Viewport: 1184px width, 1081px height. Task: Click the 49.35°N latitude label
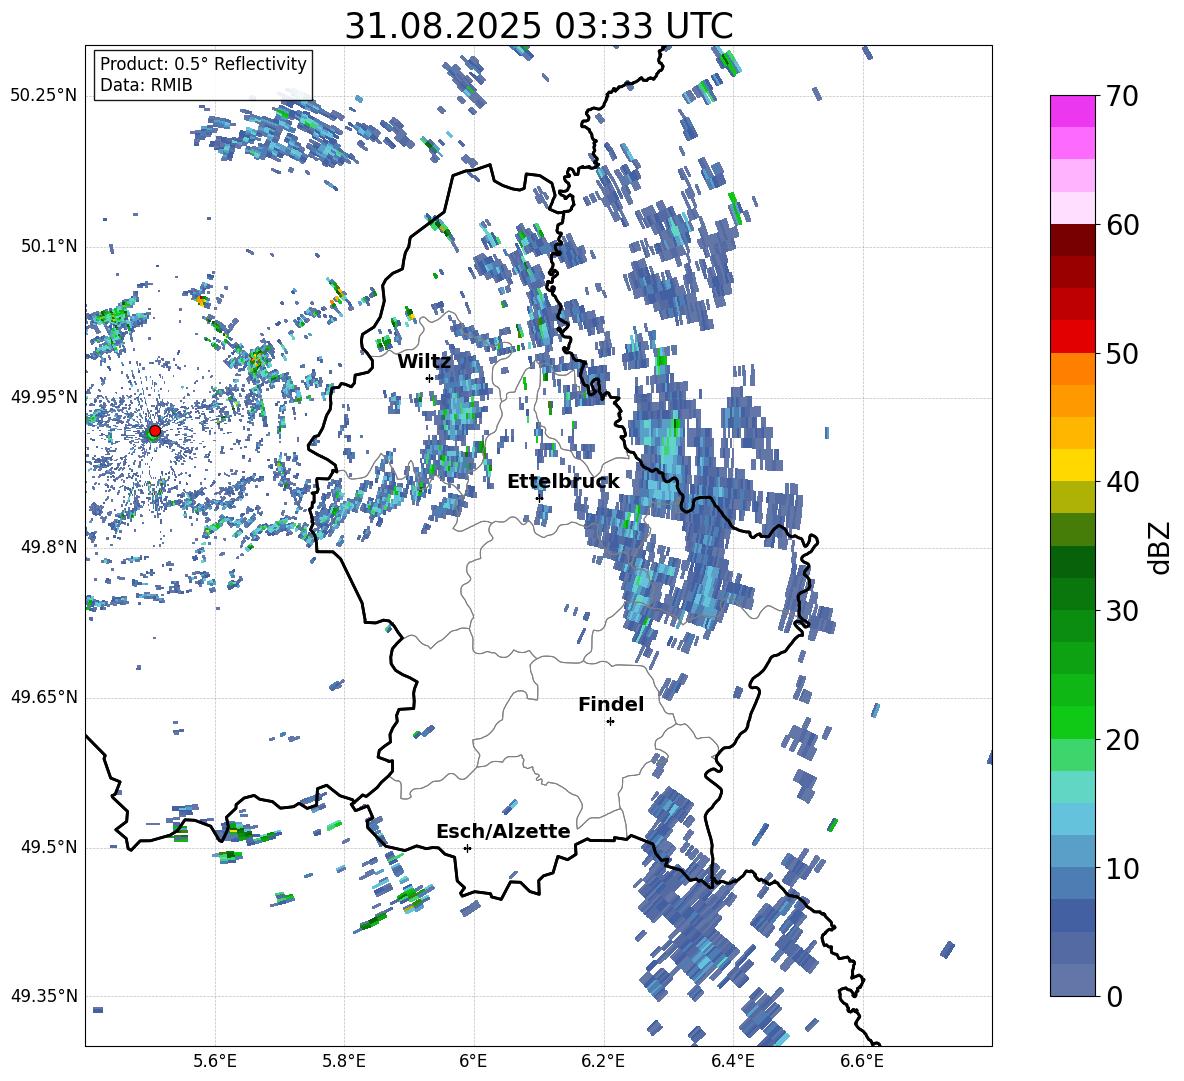(44, 996)
